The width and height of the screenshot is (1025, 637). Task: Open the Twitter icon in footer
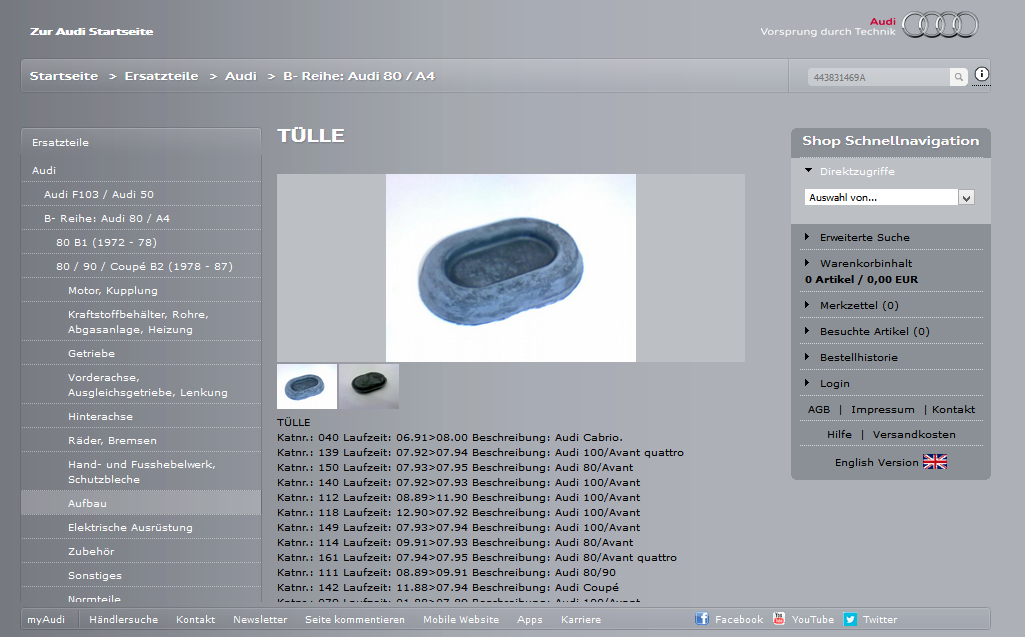(x=850, y=619)
